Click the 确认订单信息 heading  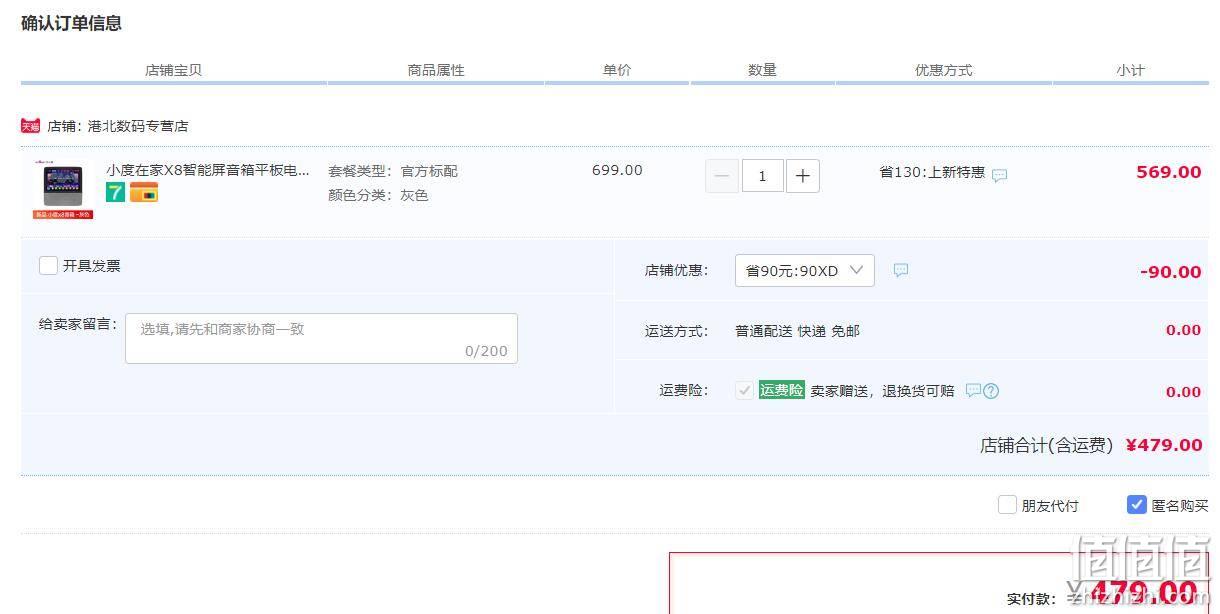[71, 23]
